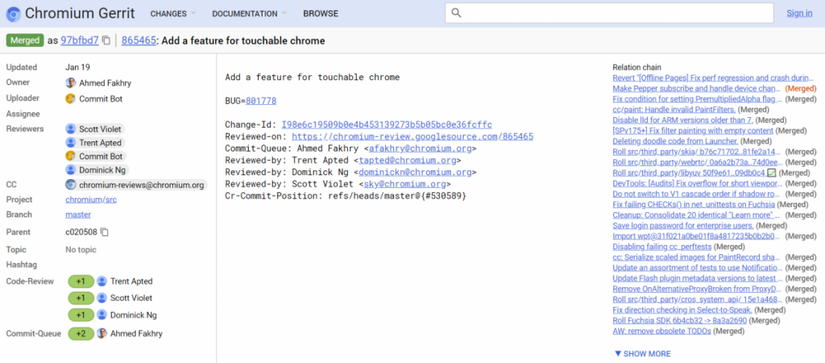Open 'Fix condition for setting PremultipliedAlpha' change

[x=697, y=99]
